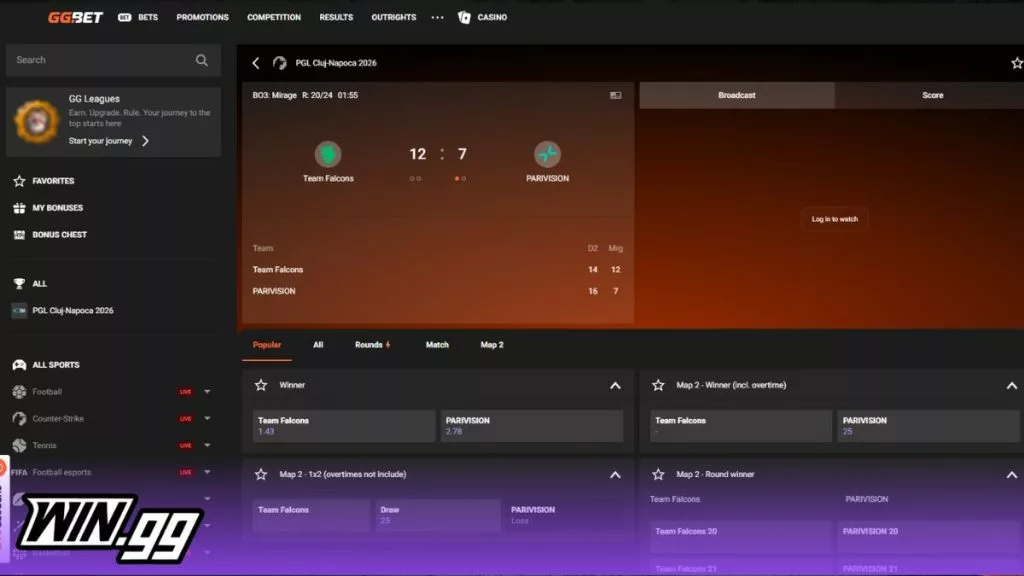The height and width of the screenshot is (576, 1024).
Task: Bet on Draw in Map 2 1x2
Action: pos(437,515)
